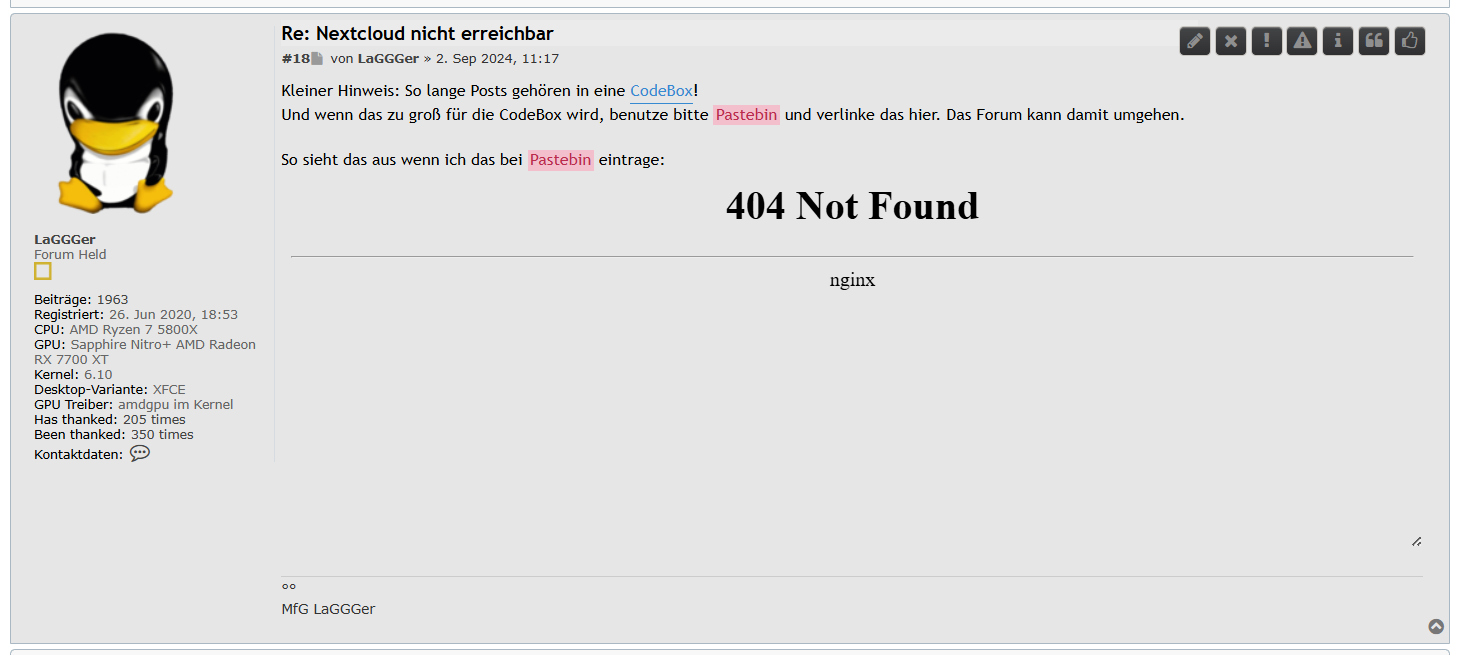Viewport: 1462px width, 655px height.
Task: Click the LaGGGer username under the avatar
Action: tap(65, 240)
